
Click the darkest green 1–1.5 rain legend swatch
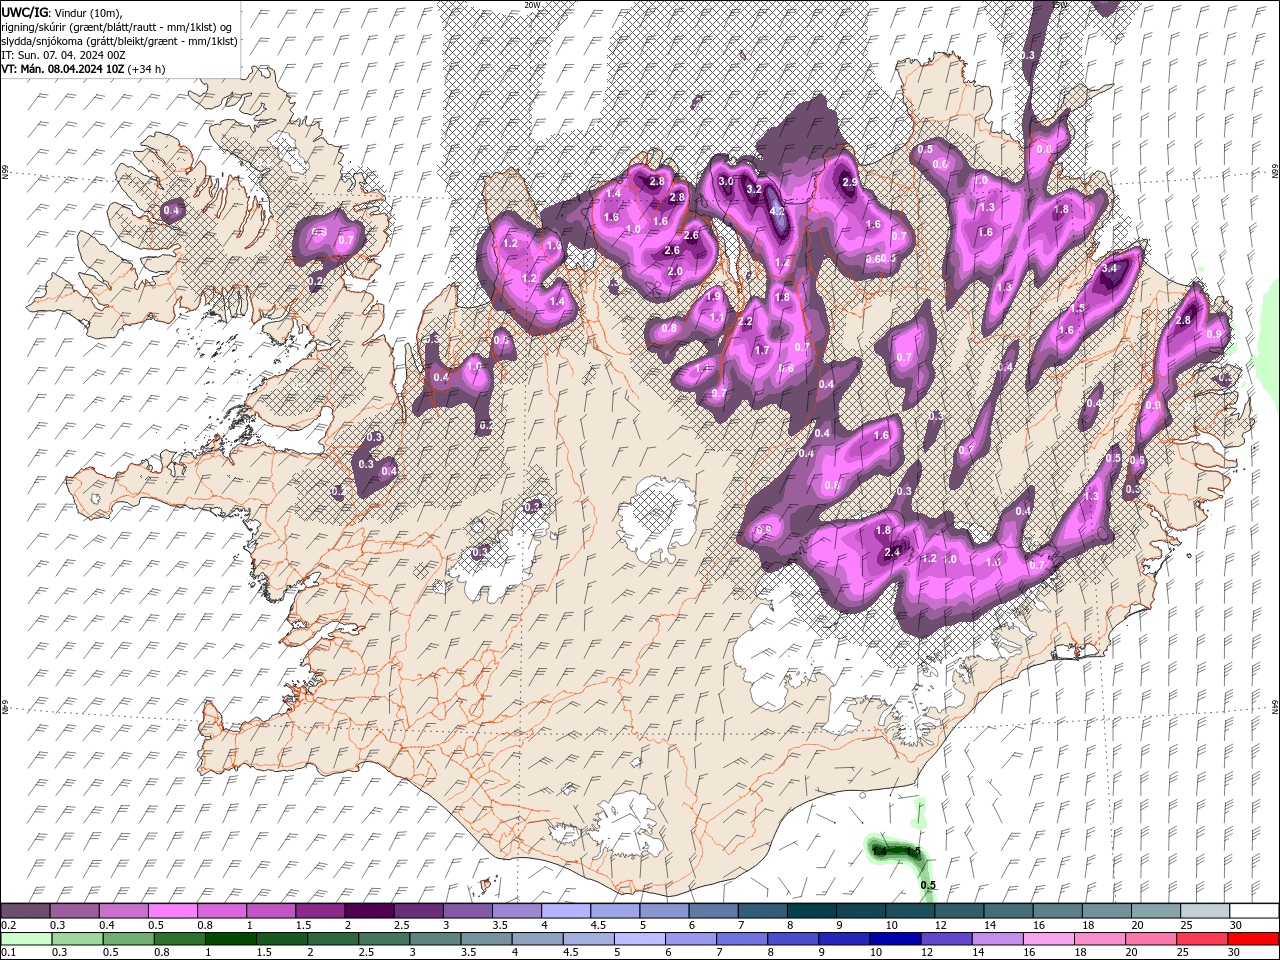click(x=231, y=939)
